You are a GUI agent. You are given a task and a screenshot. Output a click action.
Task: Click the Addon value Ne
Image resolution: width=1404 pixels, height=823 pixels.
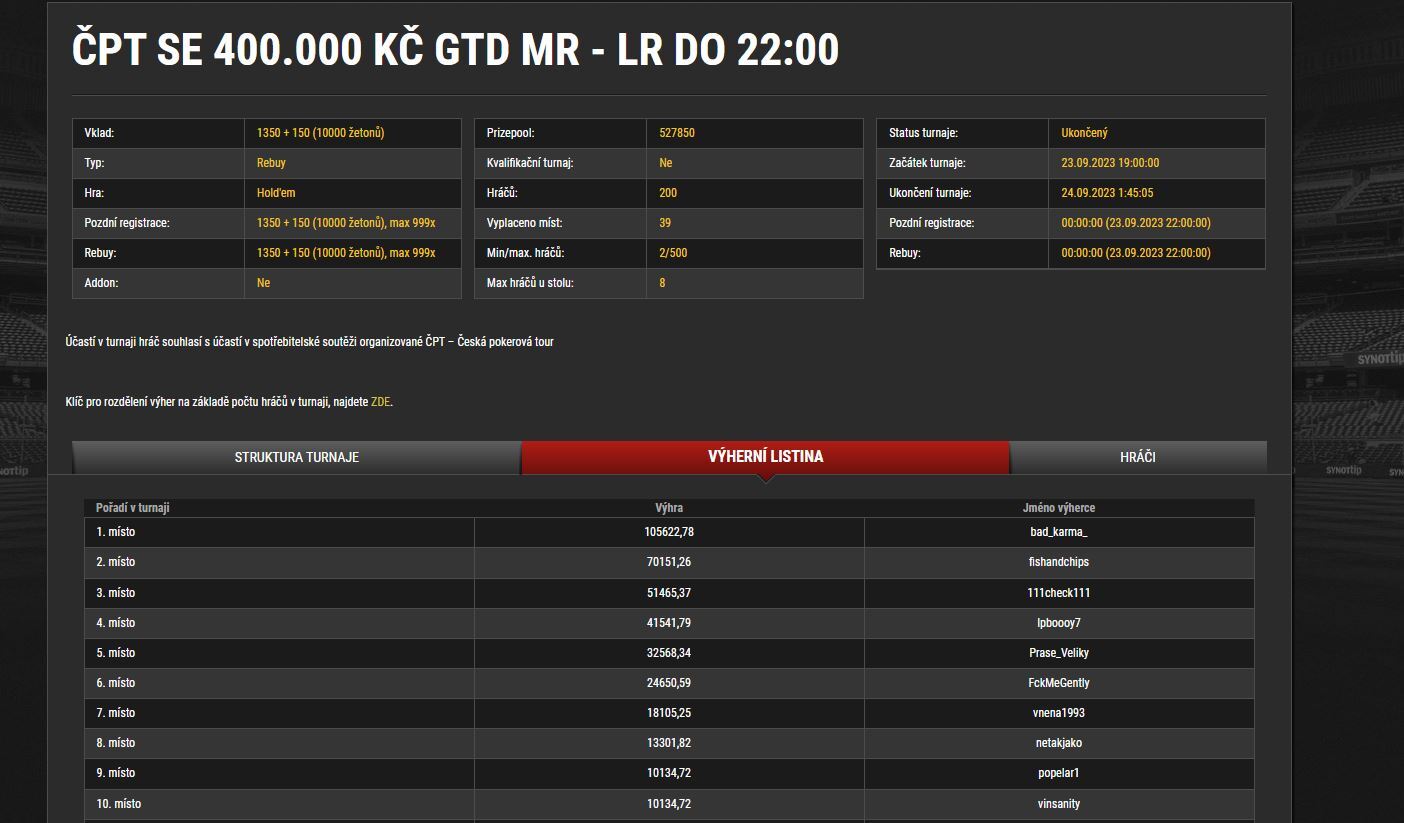pyautogui.click(x=263, y=283)
